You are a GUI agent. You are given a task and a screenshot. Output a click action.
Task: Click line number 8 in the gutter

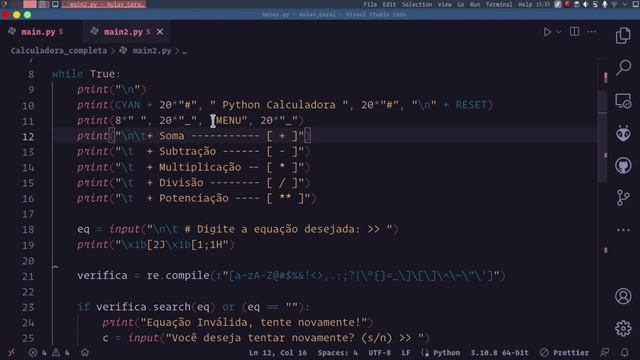31,74
